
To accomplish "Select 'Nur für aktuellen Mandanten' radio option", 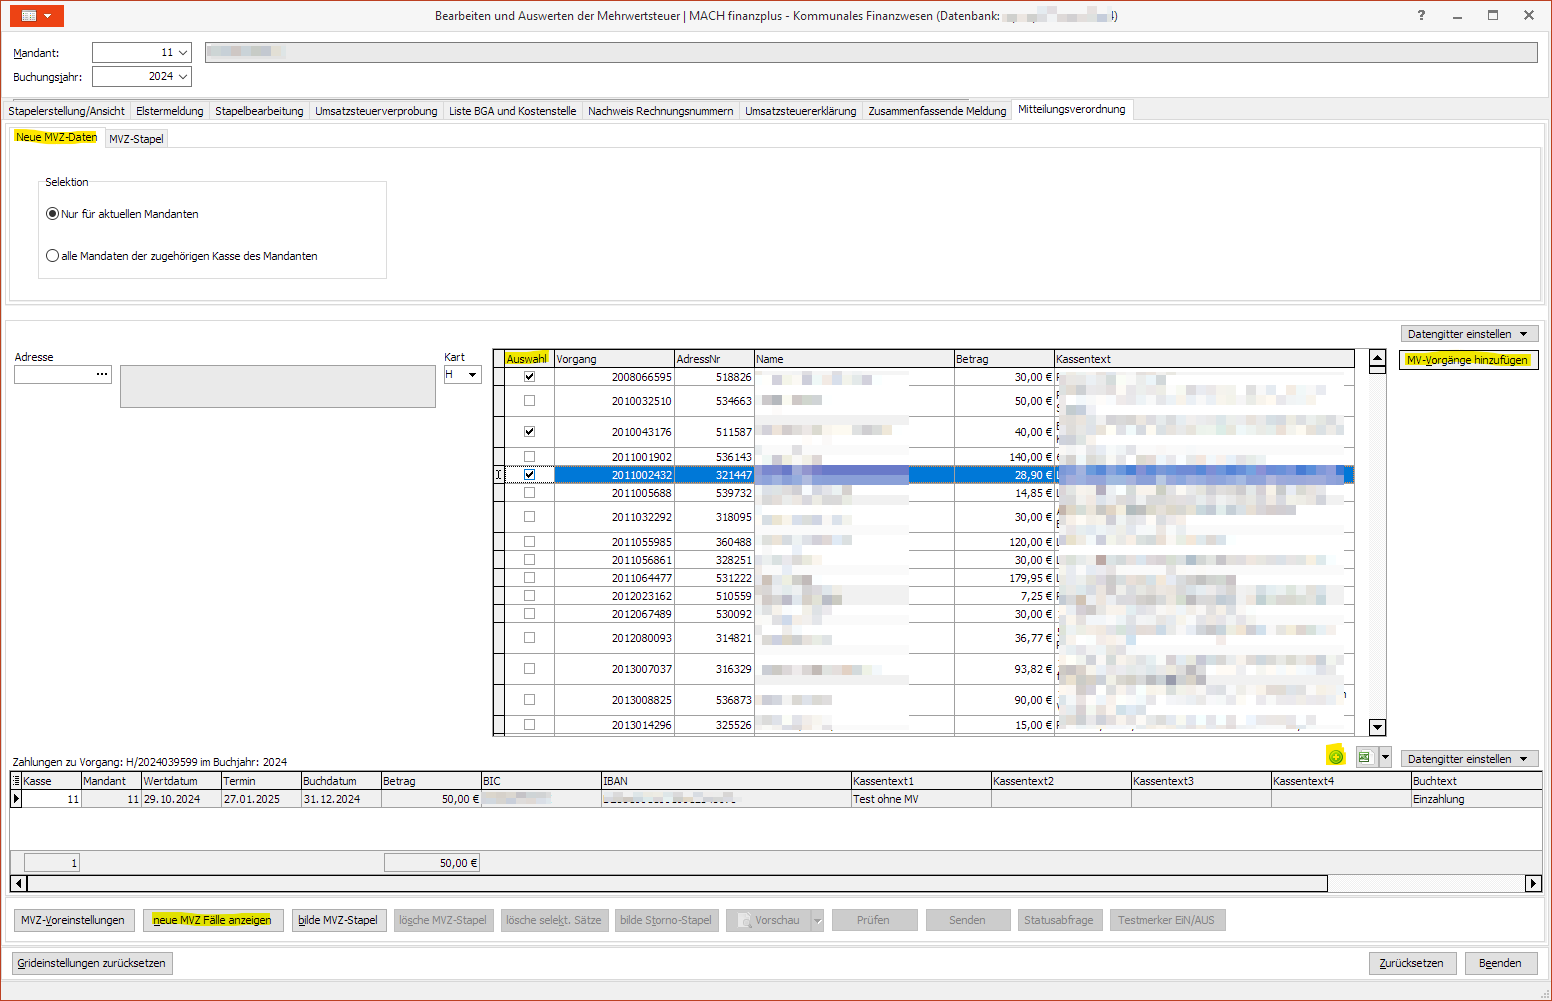I will 53,214.
